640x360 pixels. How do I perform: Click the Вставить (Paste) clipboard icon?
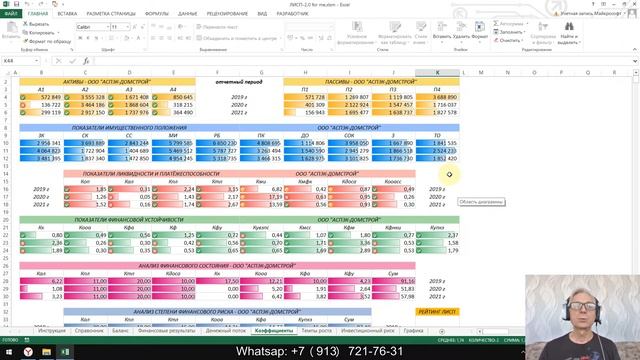coord(11,31)
